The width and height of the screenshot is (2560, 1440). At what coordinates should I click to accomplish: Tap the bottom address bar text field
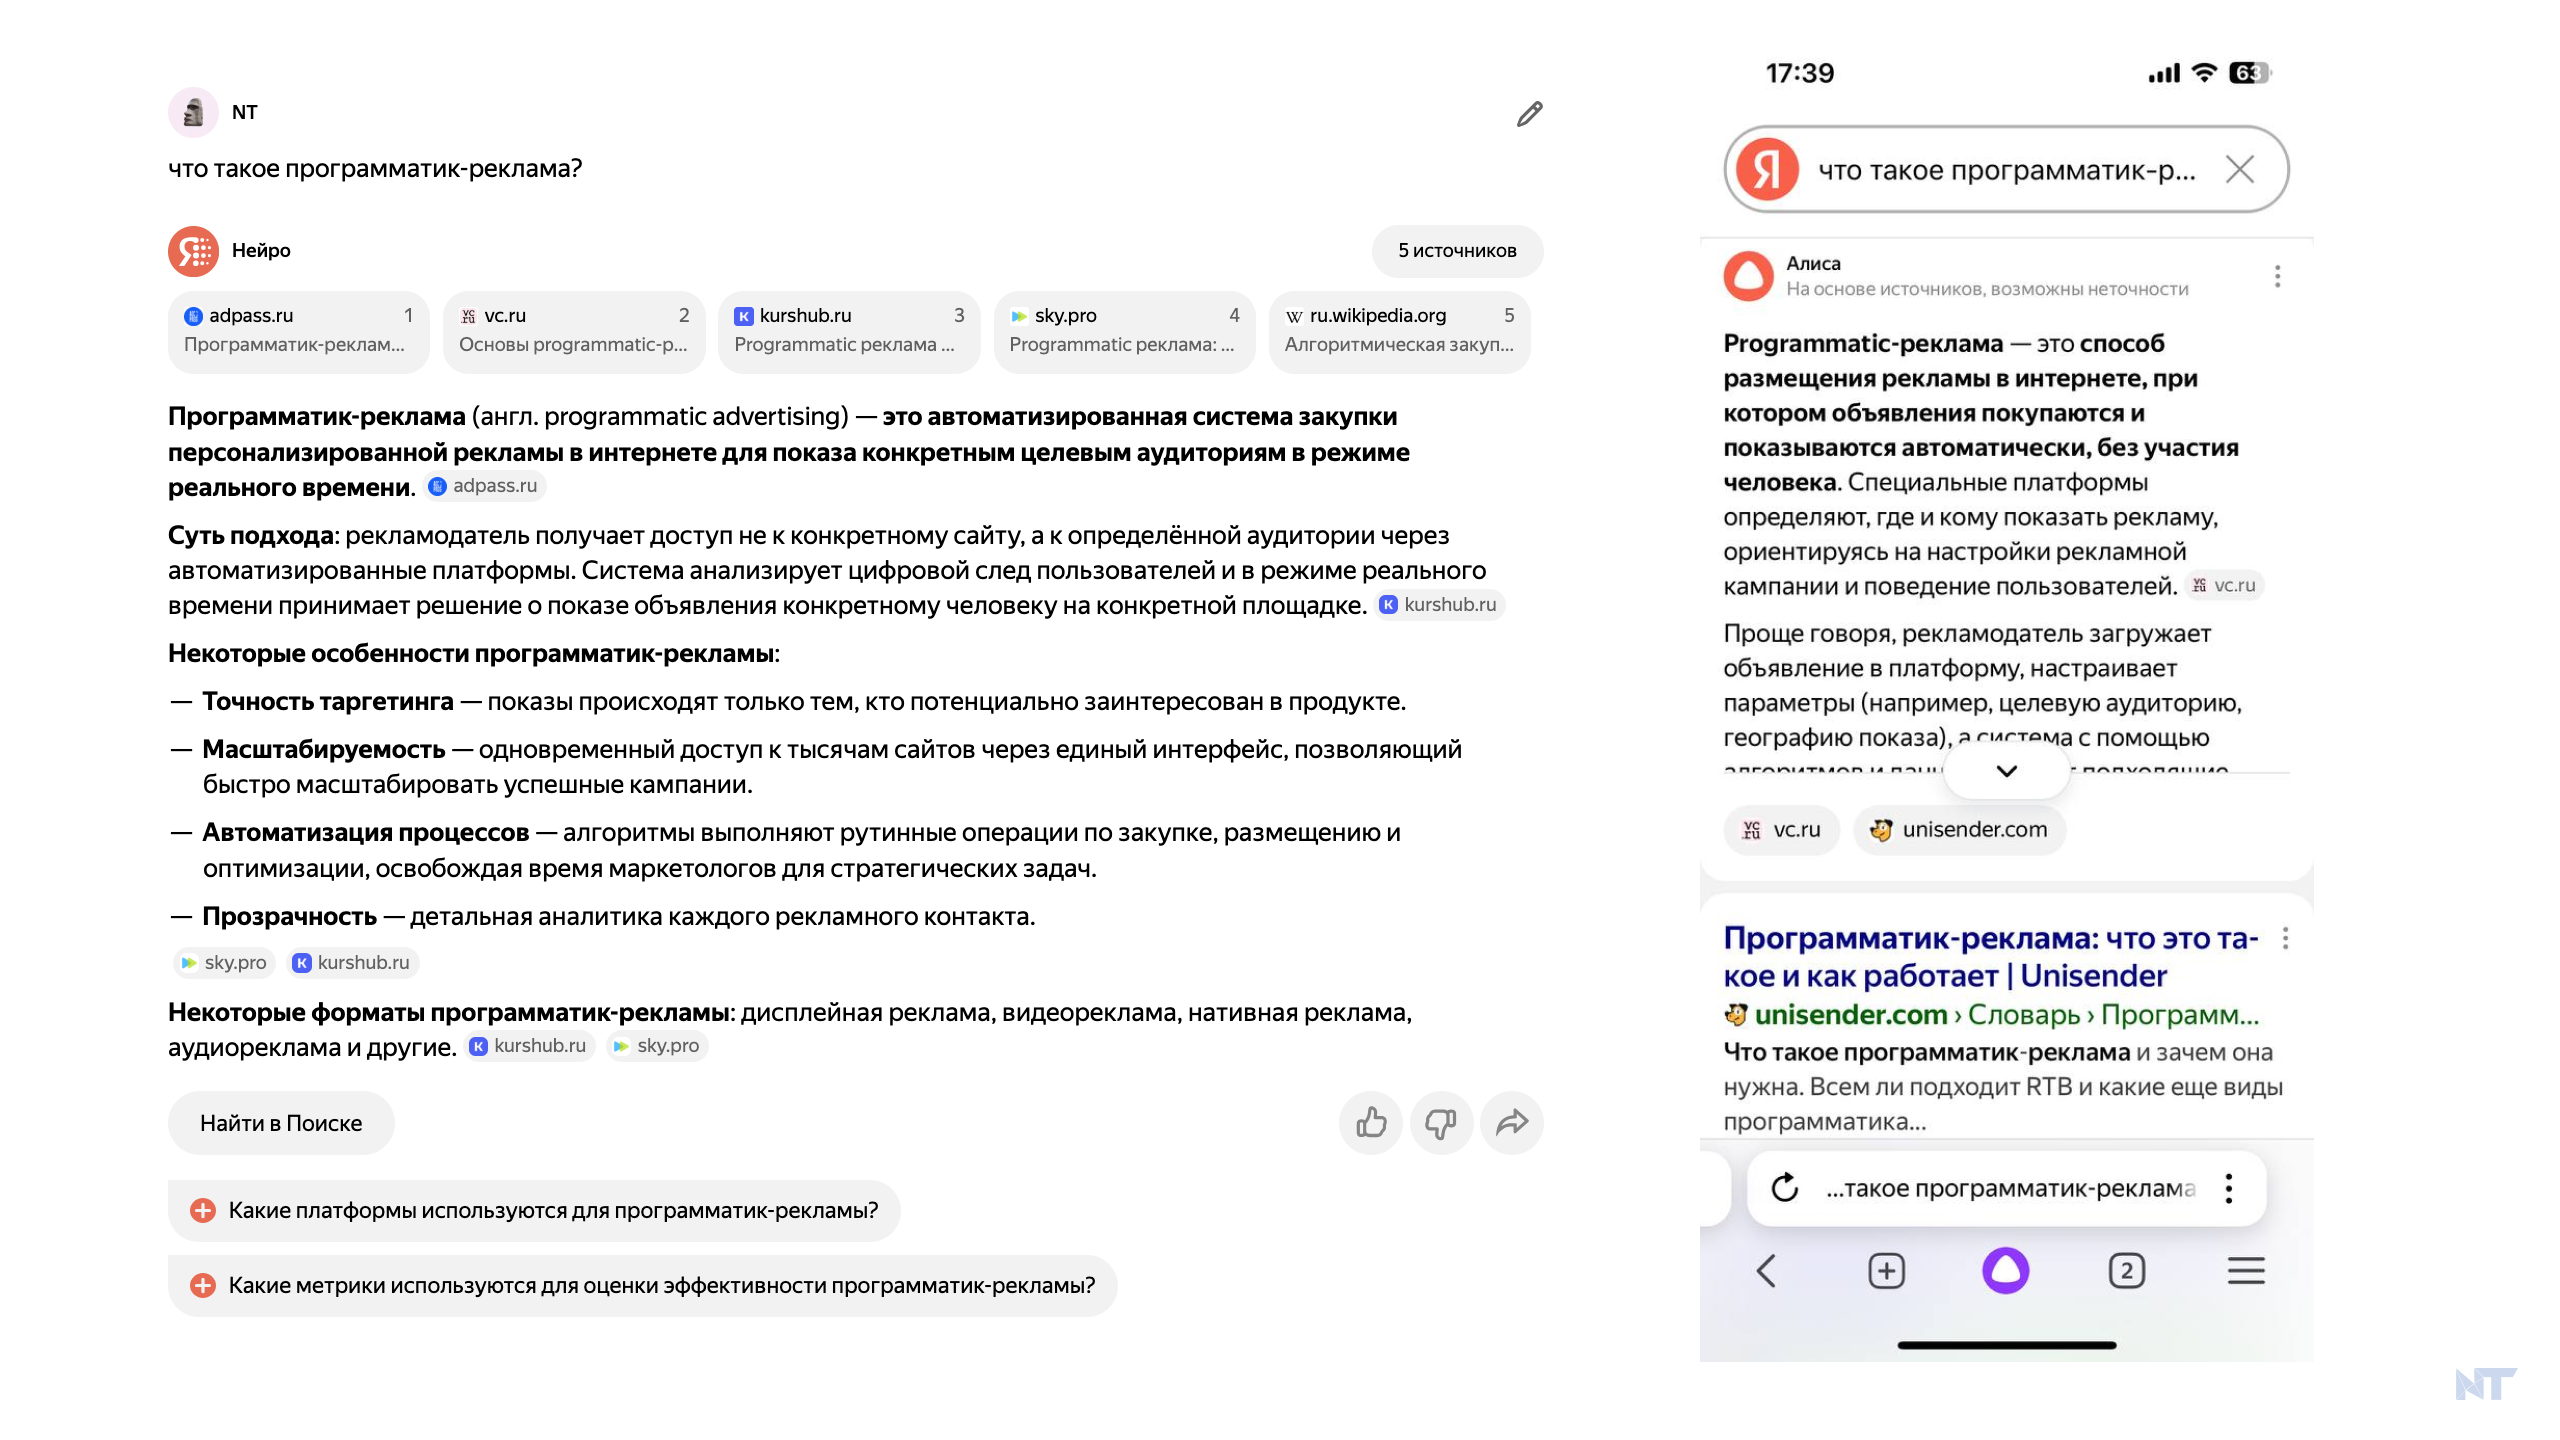coord(2010,1188)
